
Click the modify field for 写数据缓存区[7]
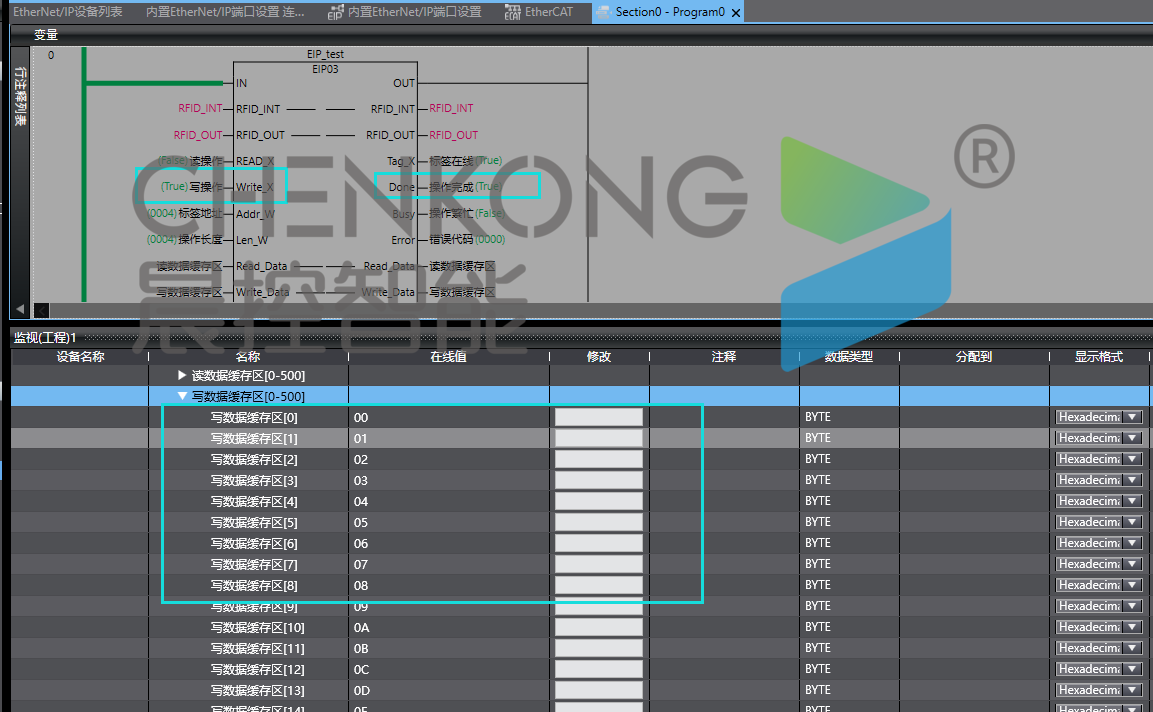tap(598, 564)
